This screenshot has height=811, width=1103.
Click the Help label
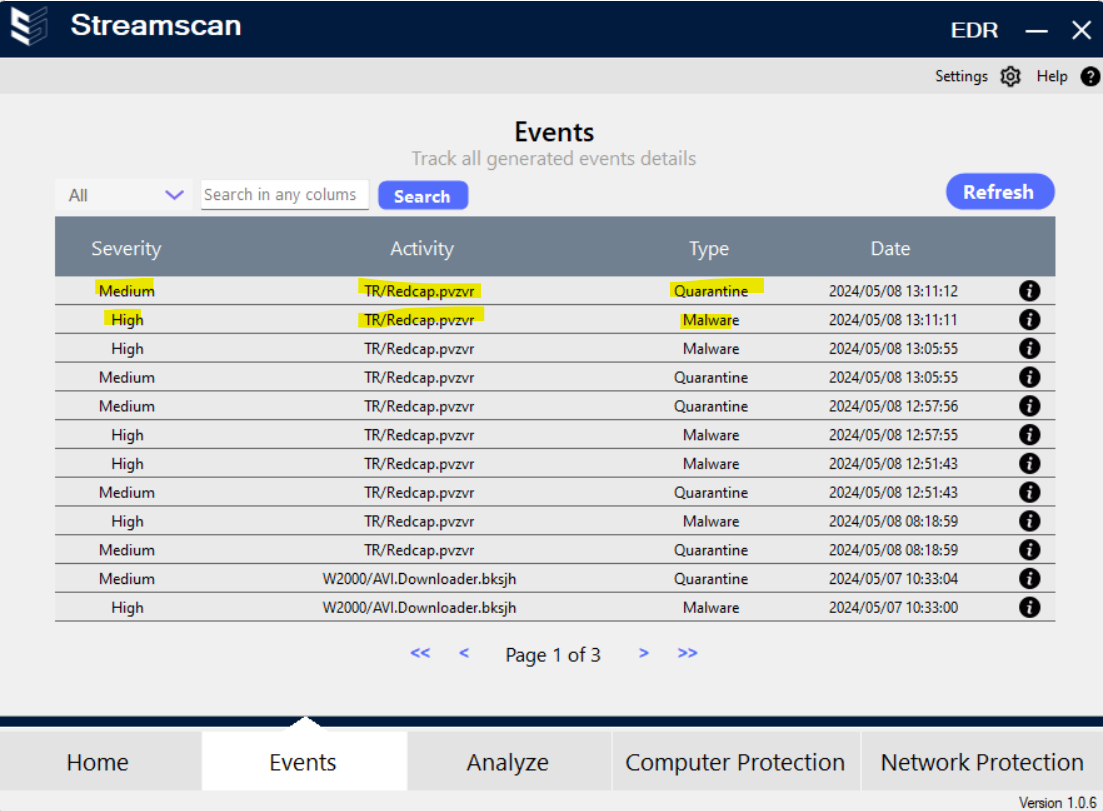pos(1052,76)
